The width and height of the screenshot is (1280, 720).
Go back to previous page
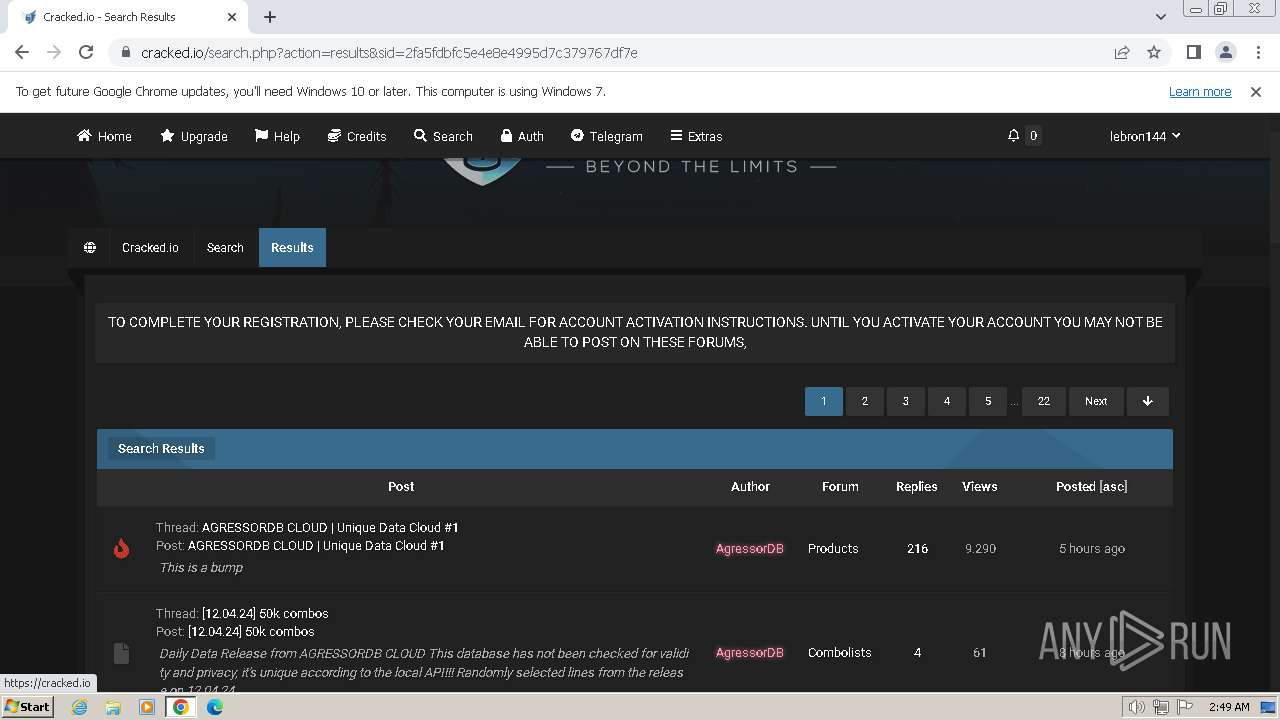pos(22,52)
